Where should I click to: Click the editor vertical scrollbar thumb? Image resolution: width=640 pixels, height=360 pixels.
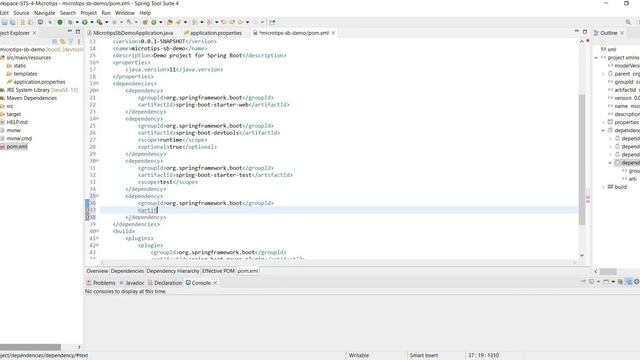582,160
